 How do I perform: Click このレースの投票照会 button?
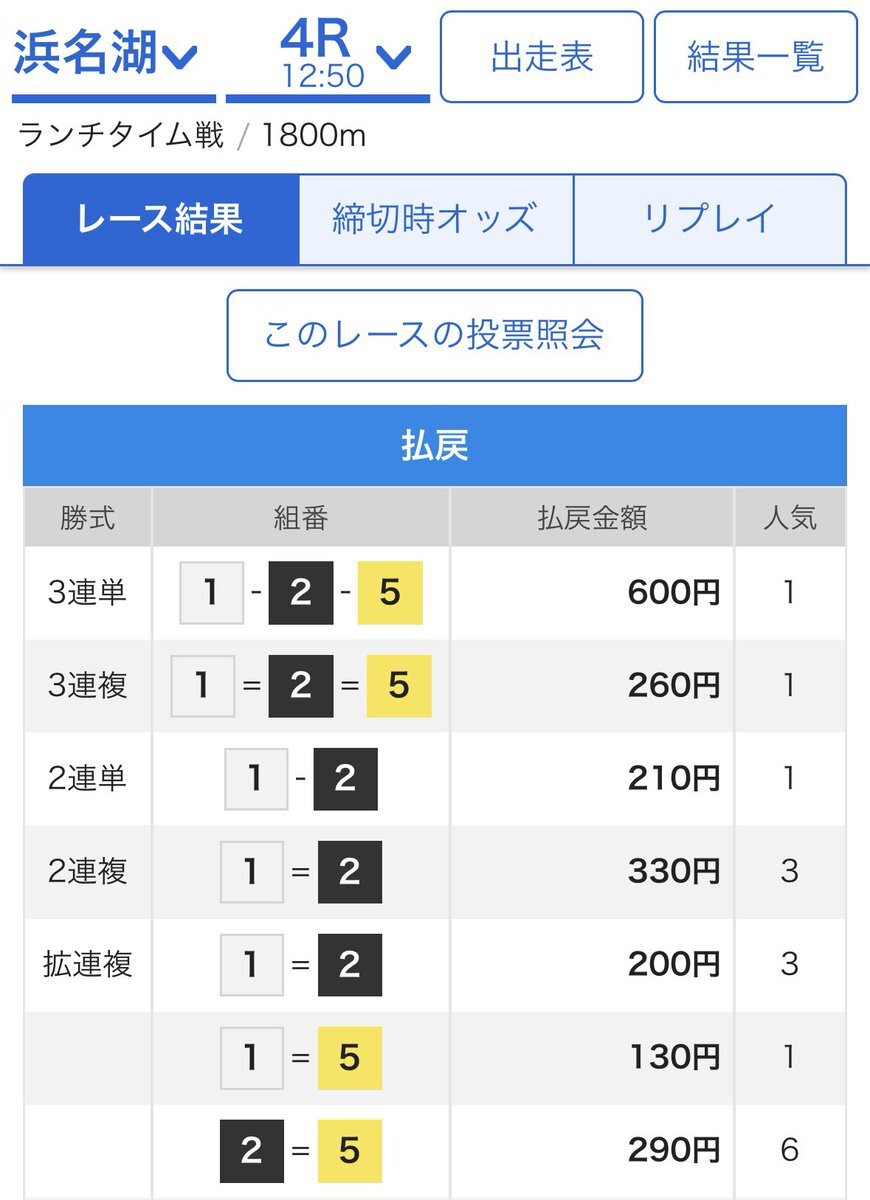(434, 335)
